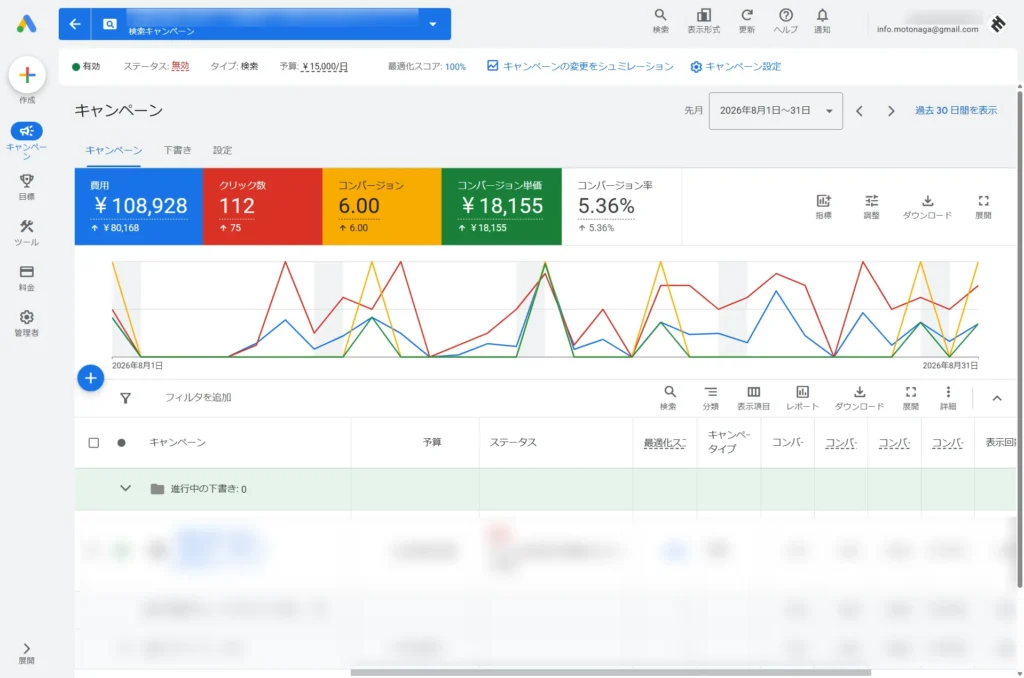The image size is (1024, 678).
Task: Open the 表示項目 columns icon
Action: click(753, 397)
